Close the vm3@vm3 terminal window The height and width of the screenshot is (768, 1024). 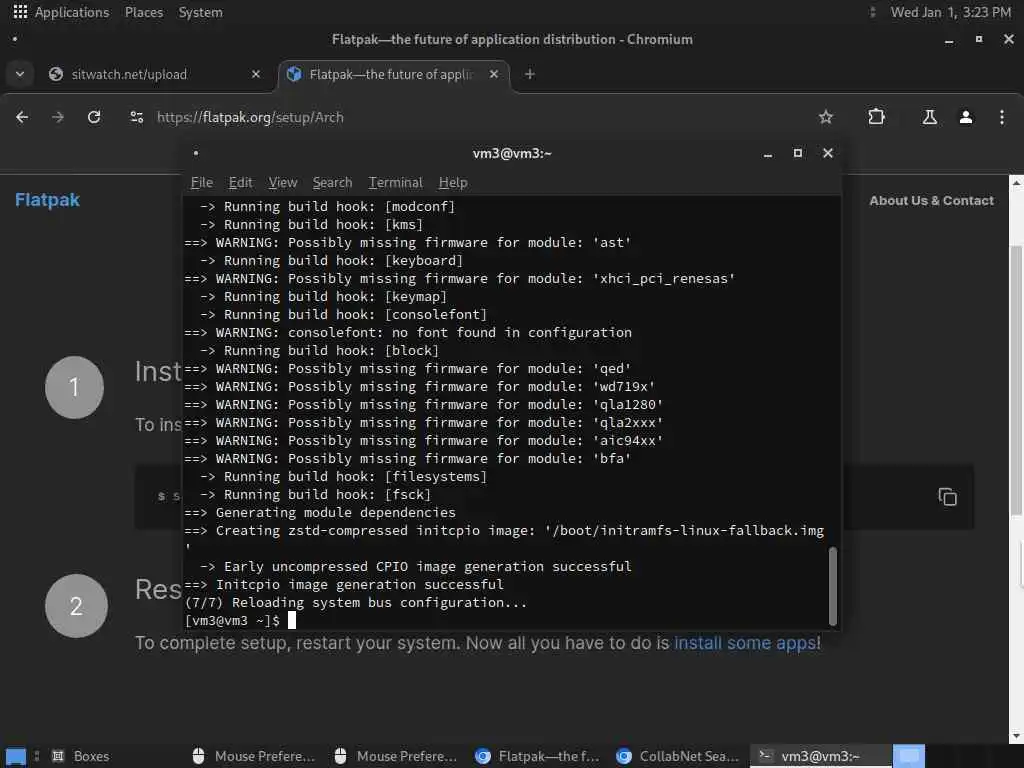[x=828, y=153]
